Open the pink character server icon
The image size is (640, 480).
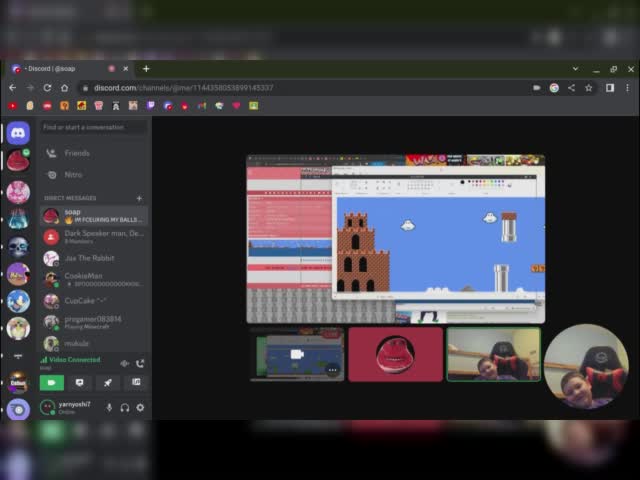(18, 192)
